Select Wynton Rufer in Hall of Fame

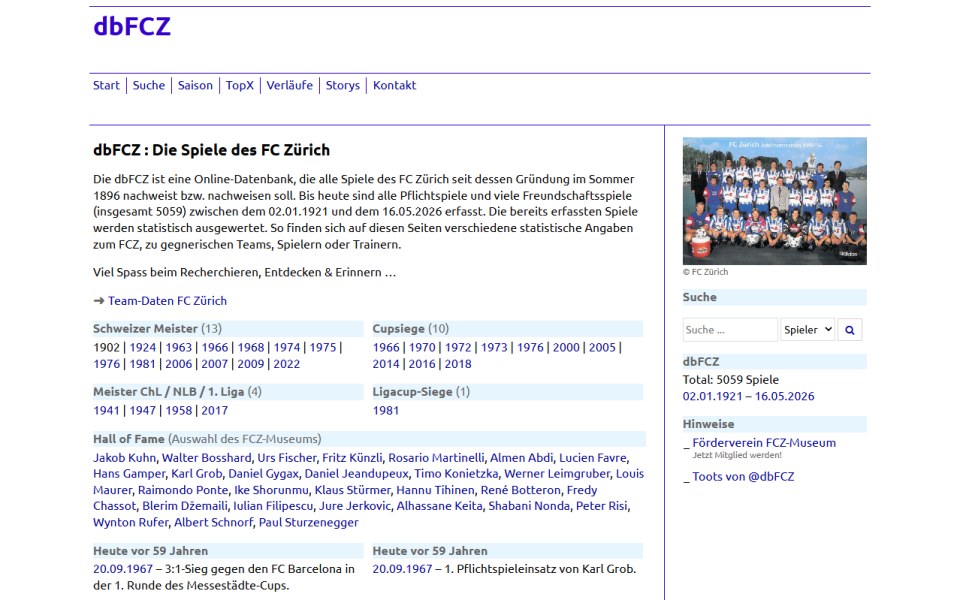pos(130,522)
